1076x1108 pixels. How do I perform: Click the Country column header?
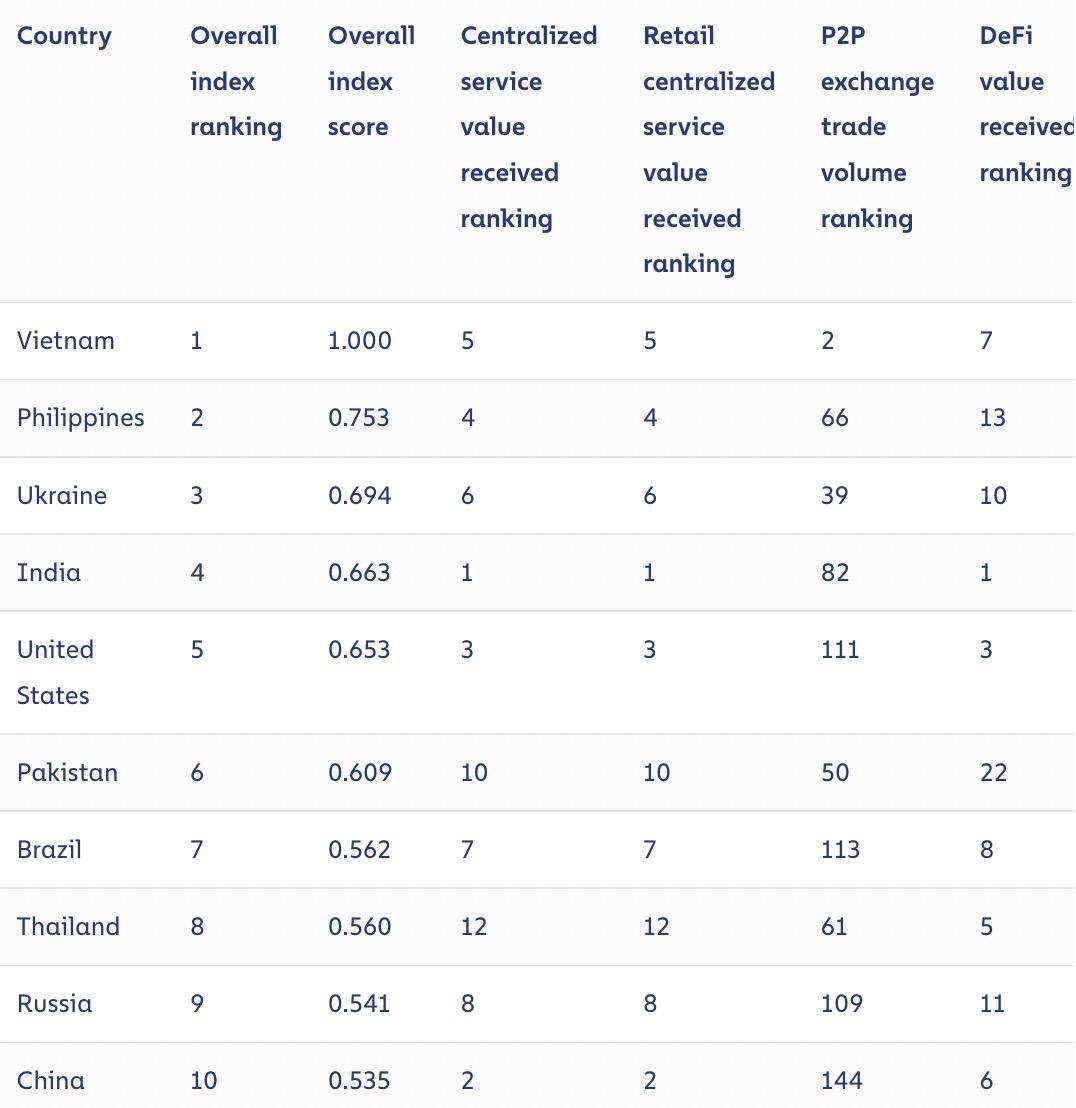(64, 36)
